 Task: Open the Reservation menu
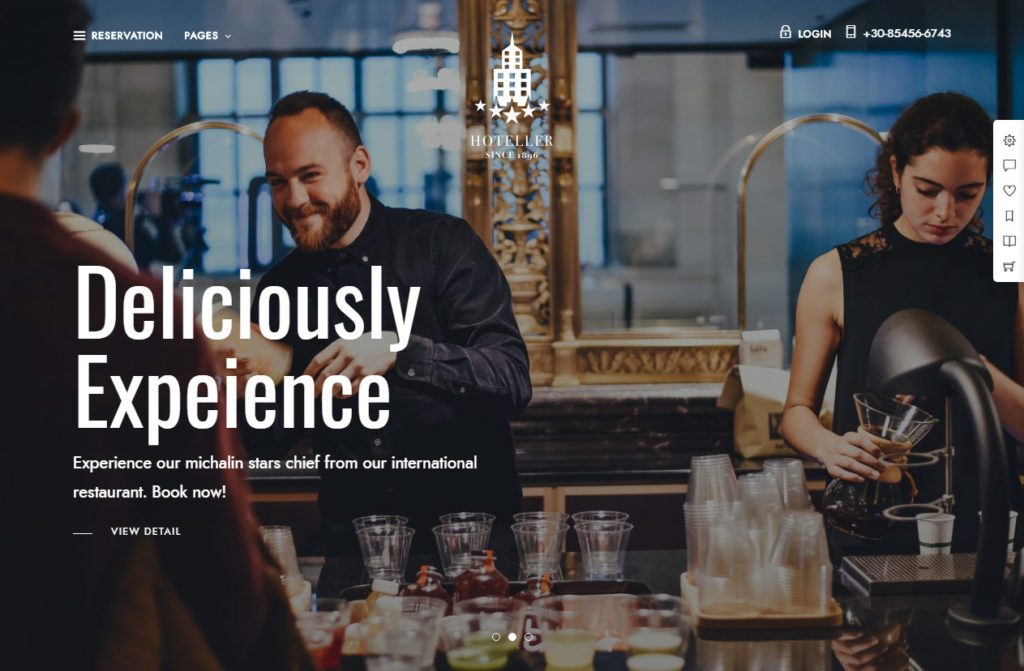point(127,35)
